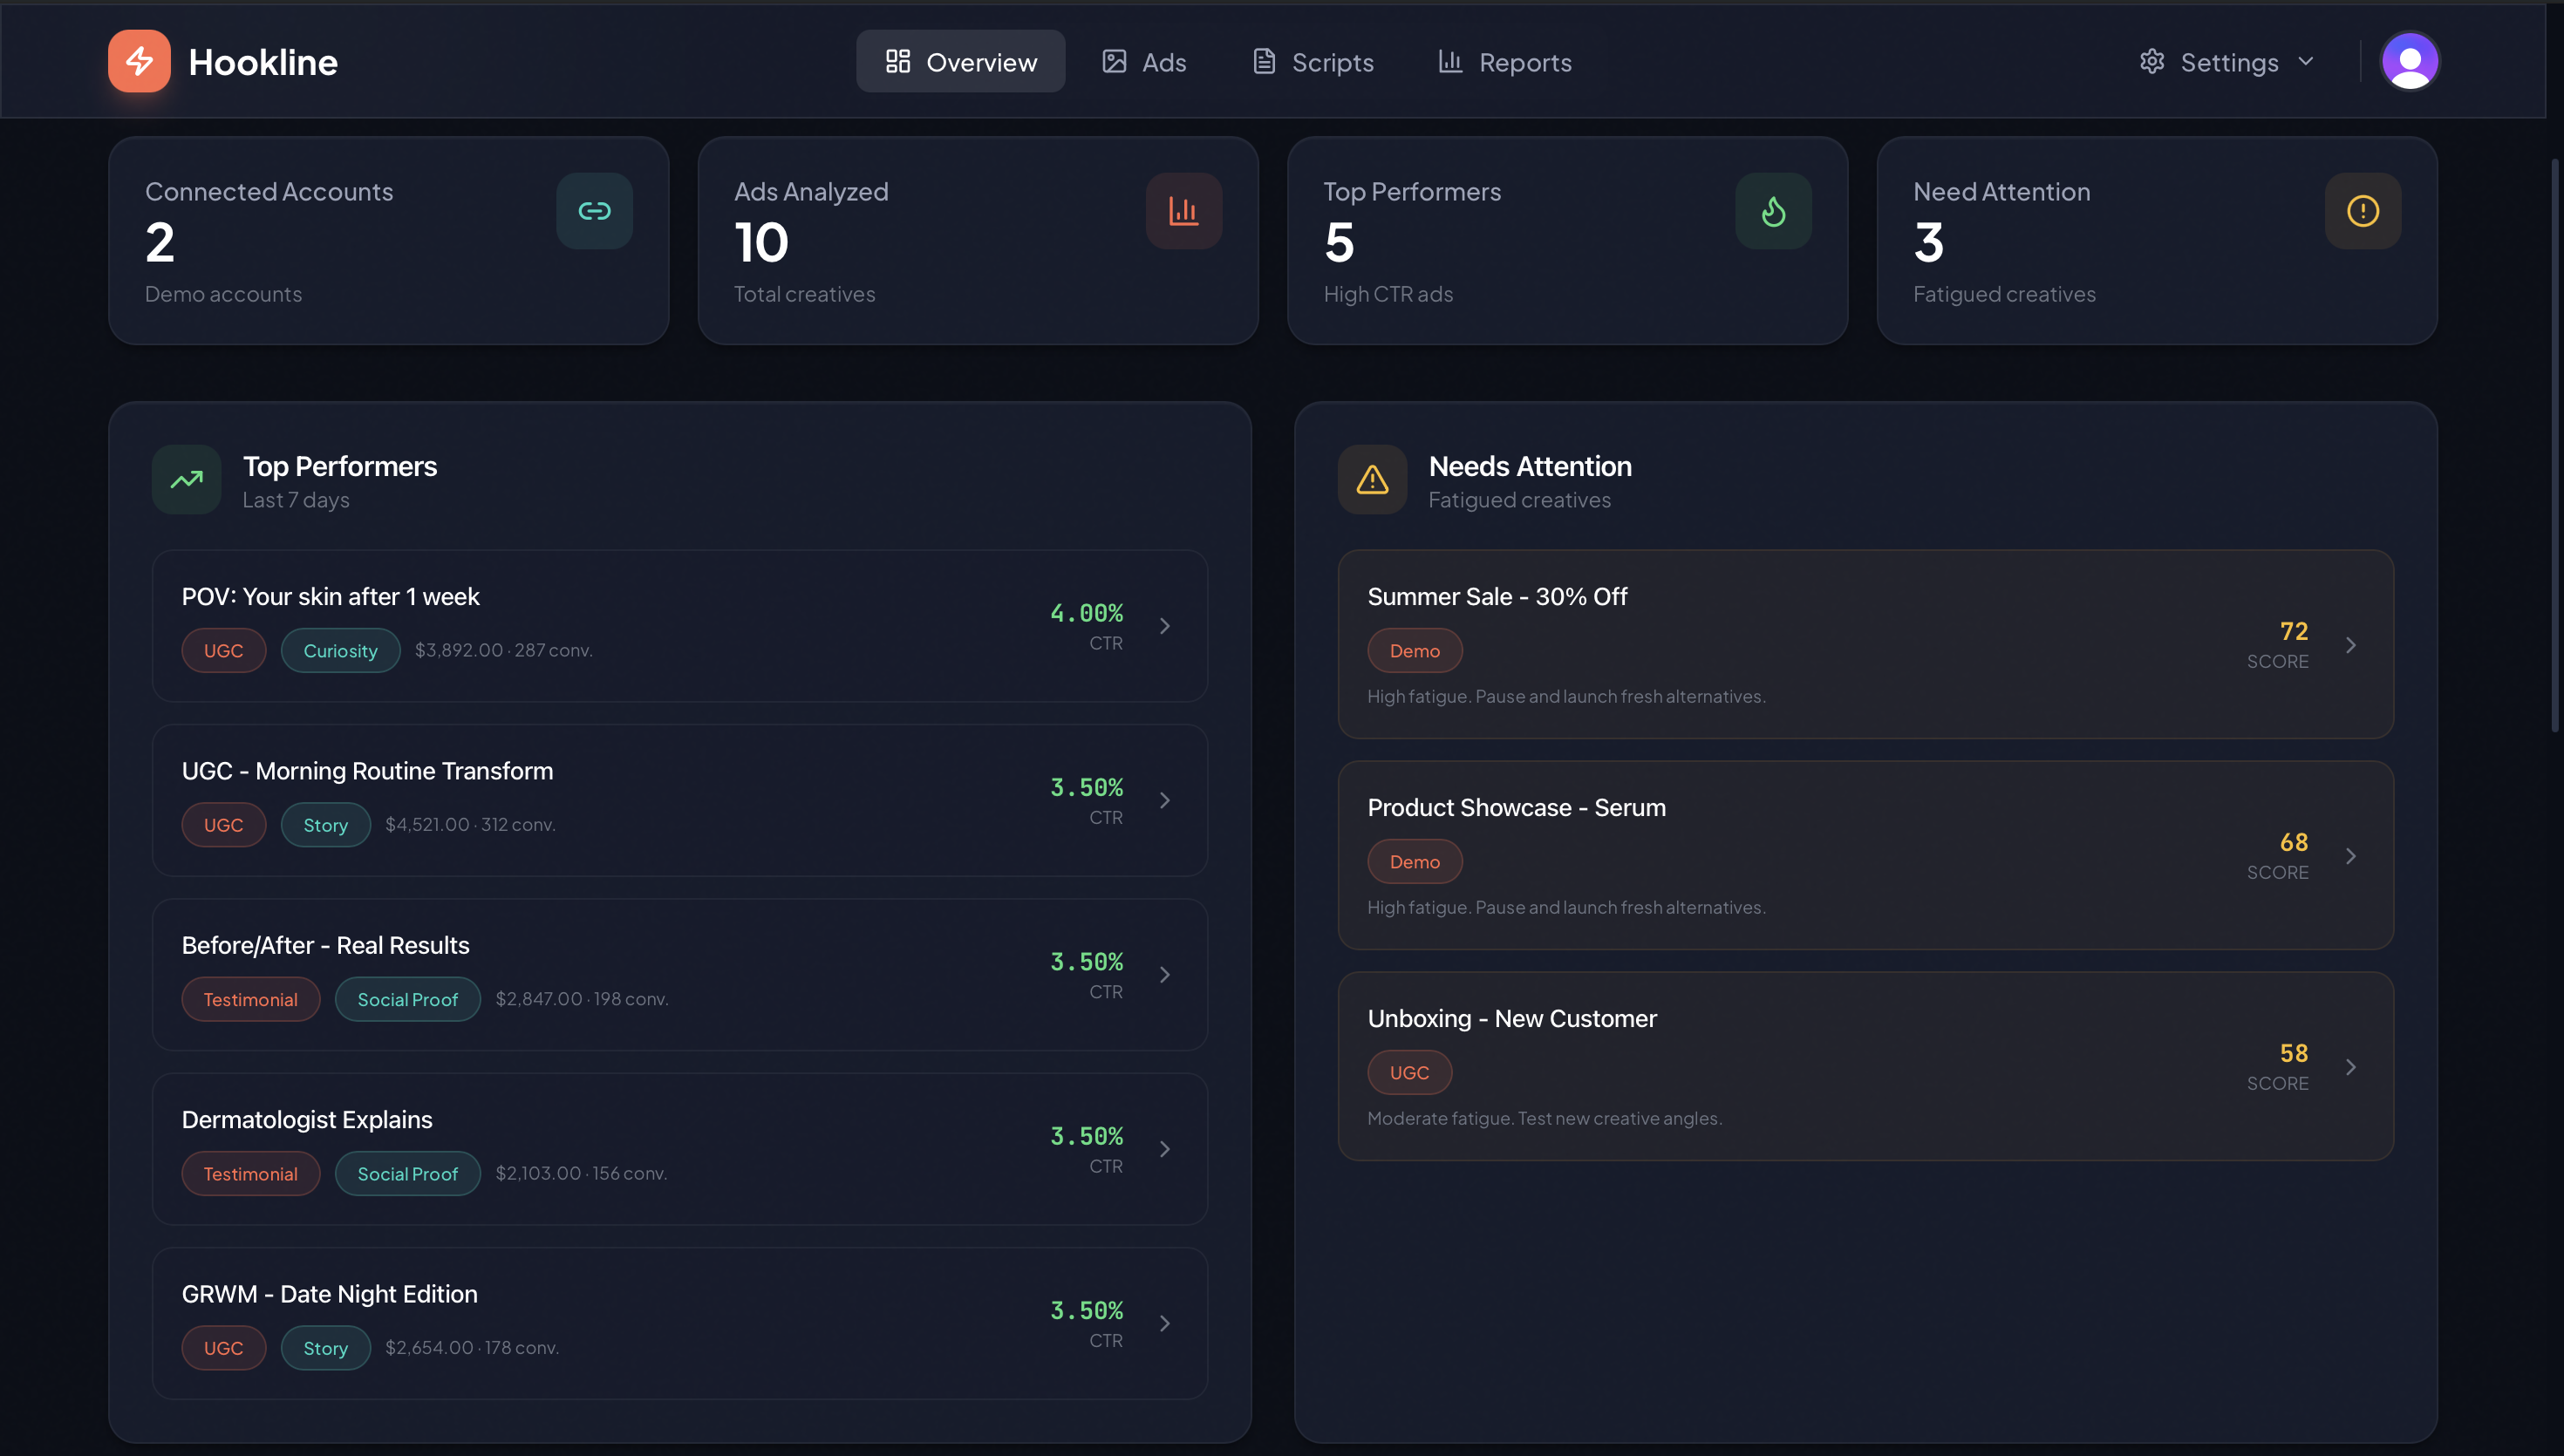Click the page vertical scrollbar
The image size is (2564, 1456).
pos(2554,445)
